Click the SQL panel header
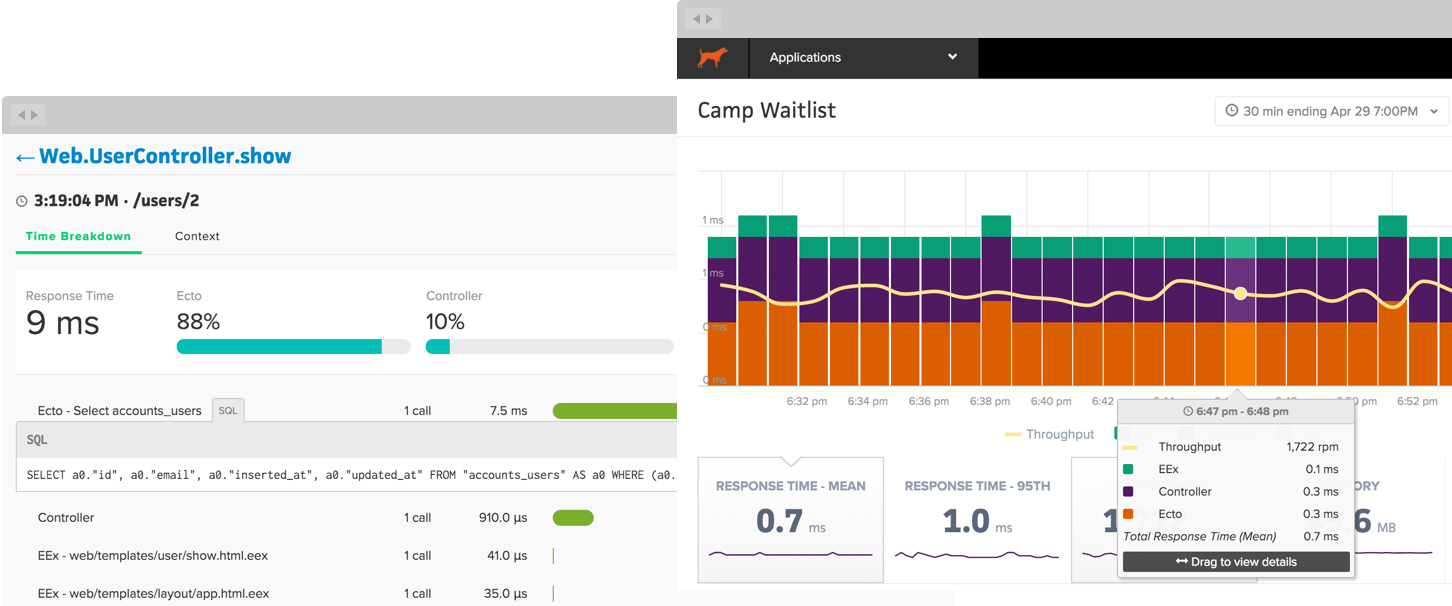 pyautogui.click(x=346, y=440)
